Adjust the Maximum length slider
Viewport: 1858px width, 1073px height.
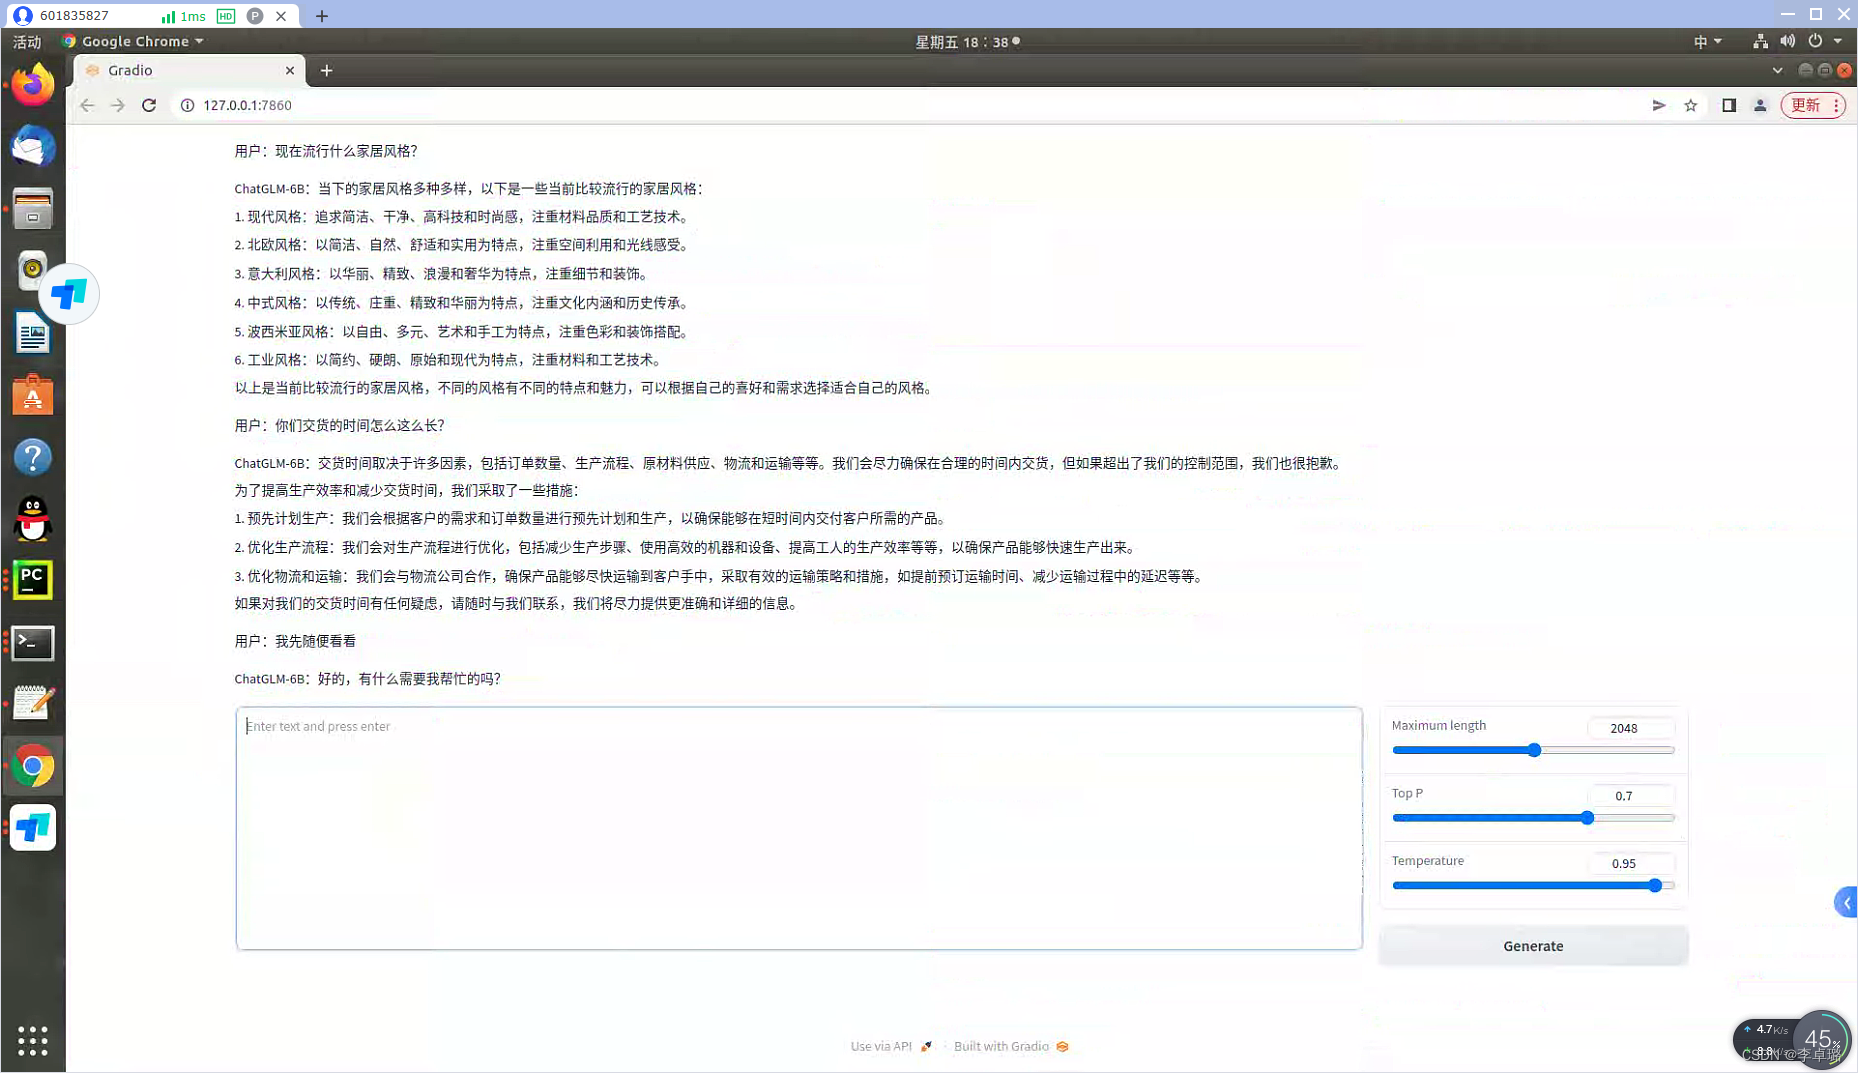1533,750
